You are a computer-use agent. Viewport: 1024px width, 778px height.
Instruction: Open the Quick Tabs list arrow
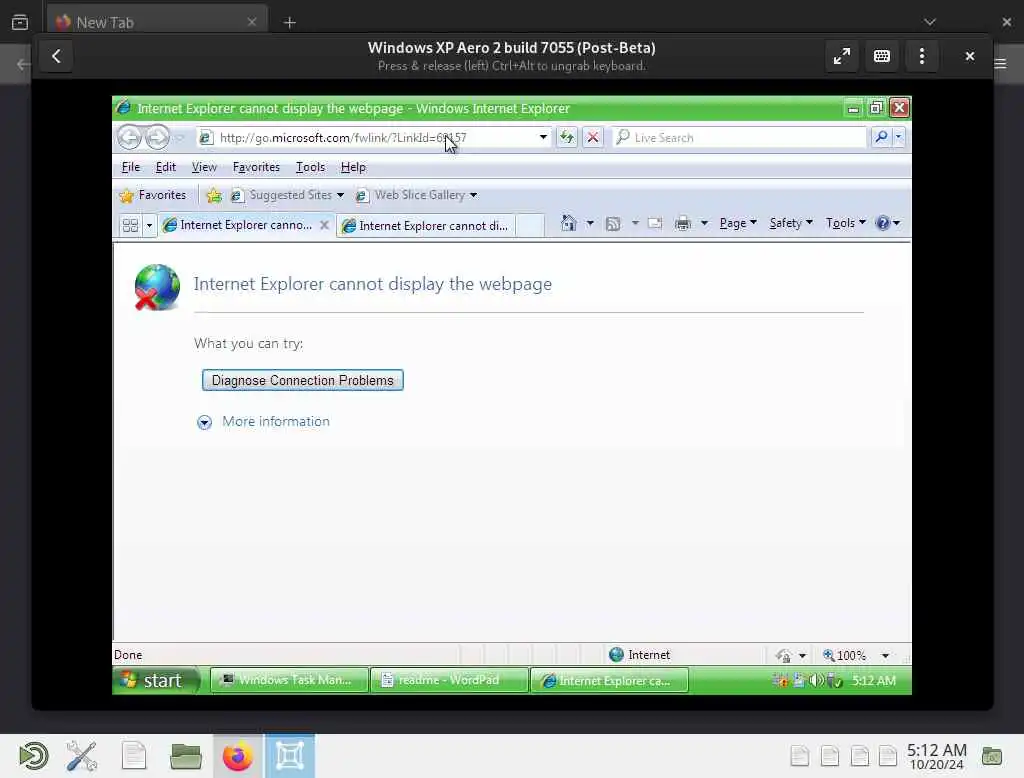pyautogui.click(x=149, y=225)
